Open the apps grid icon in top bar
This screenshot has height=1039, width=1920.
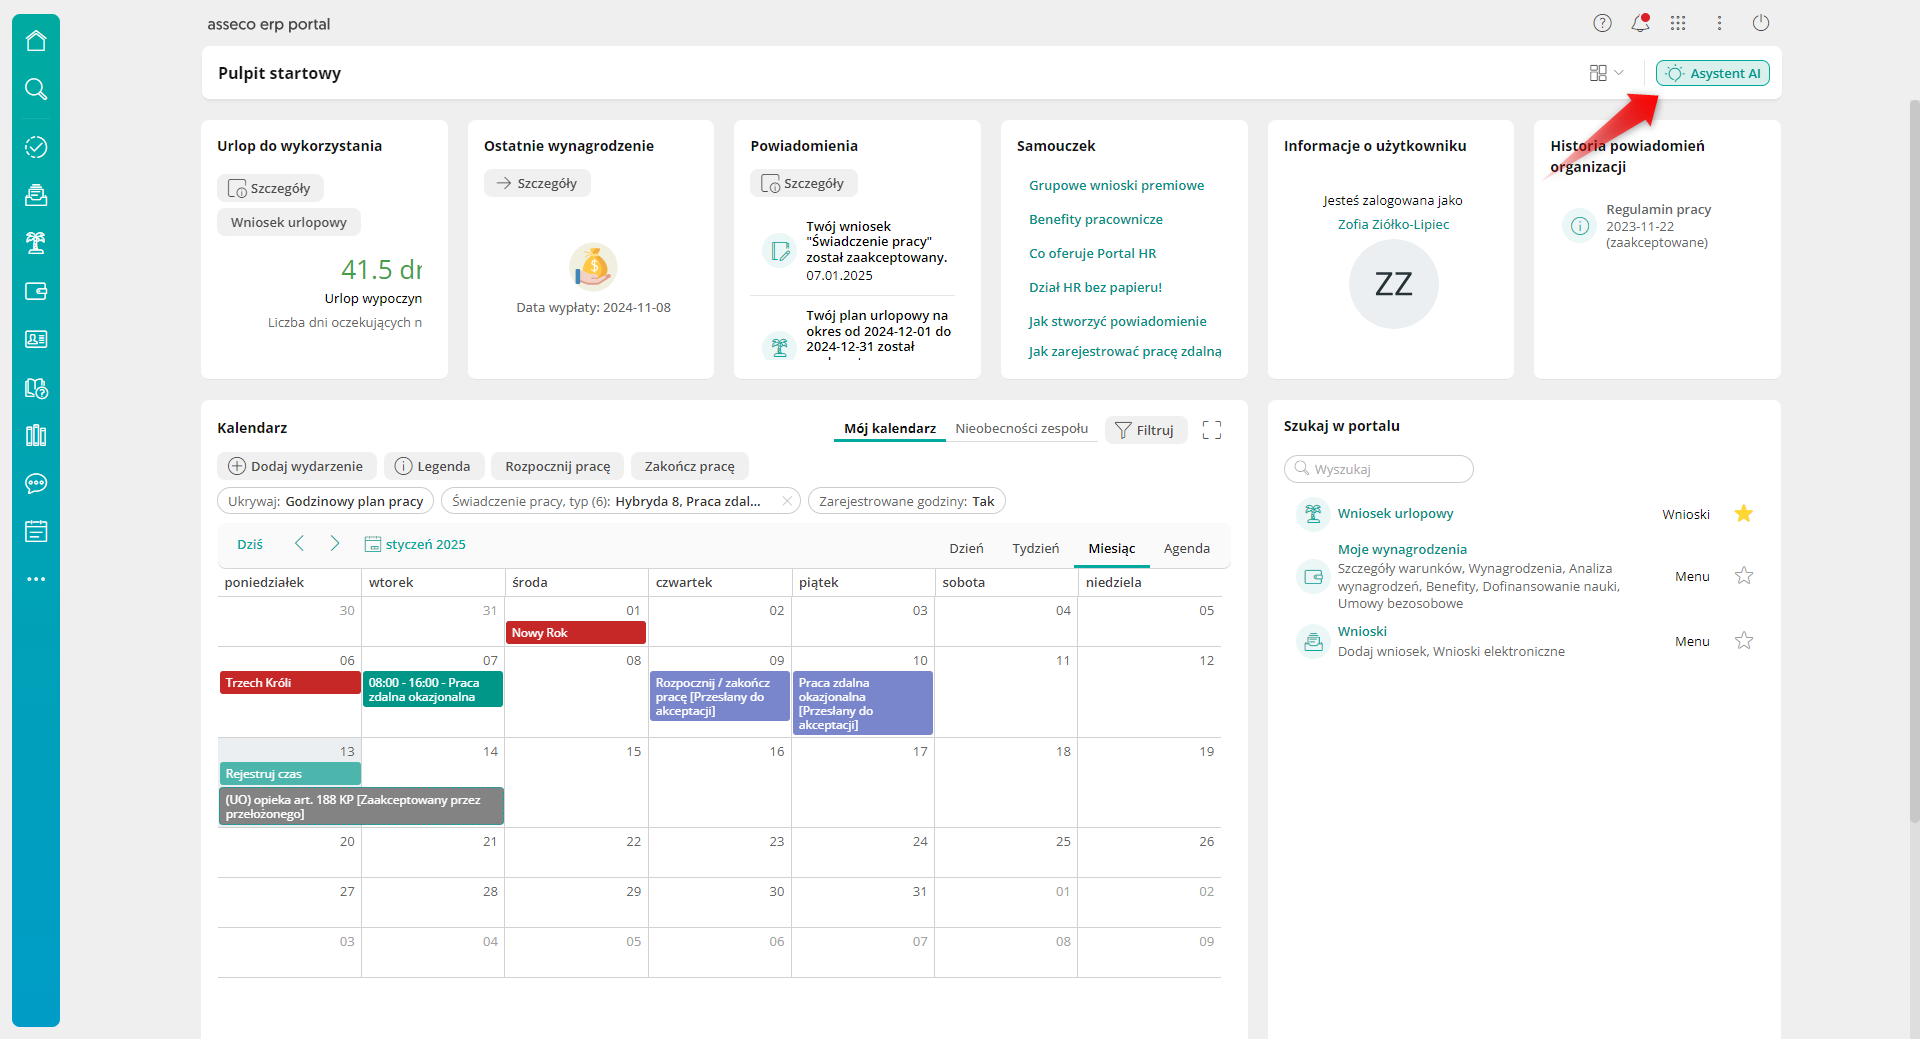(1678, 23)
